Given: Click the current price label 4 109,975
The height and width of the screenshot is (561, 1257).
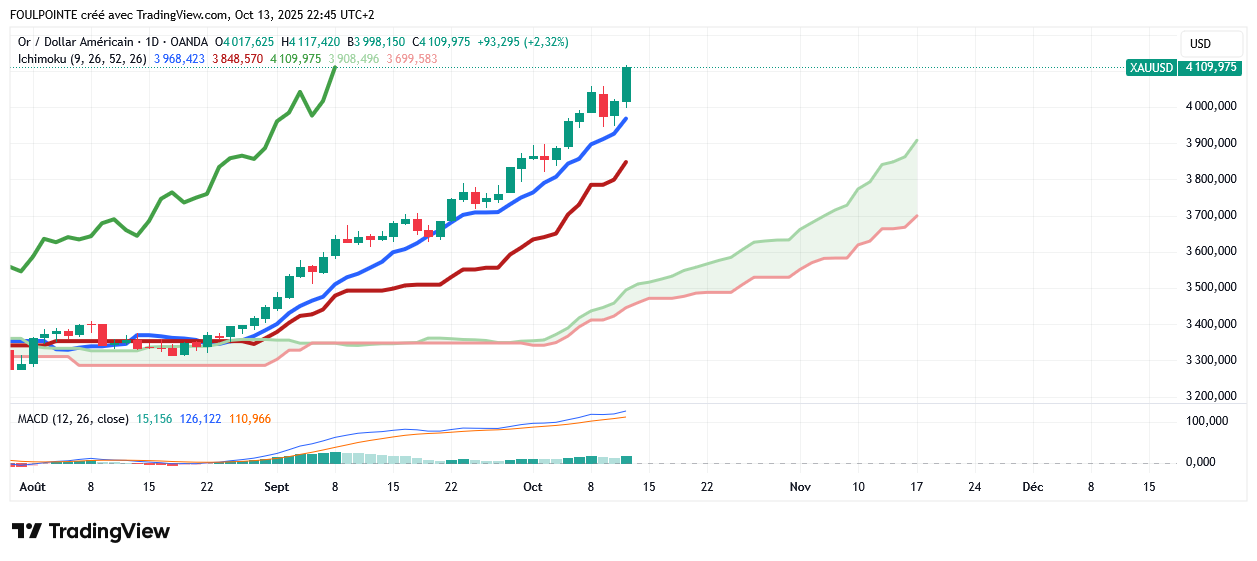Looking at the screenshot, I should tap(1211, 68).
